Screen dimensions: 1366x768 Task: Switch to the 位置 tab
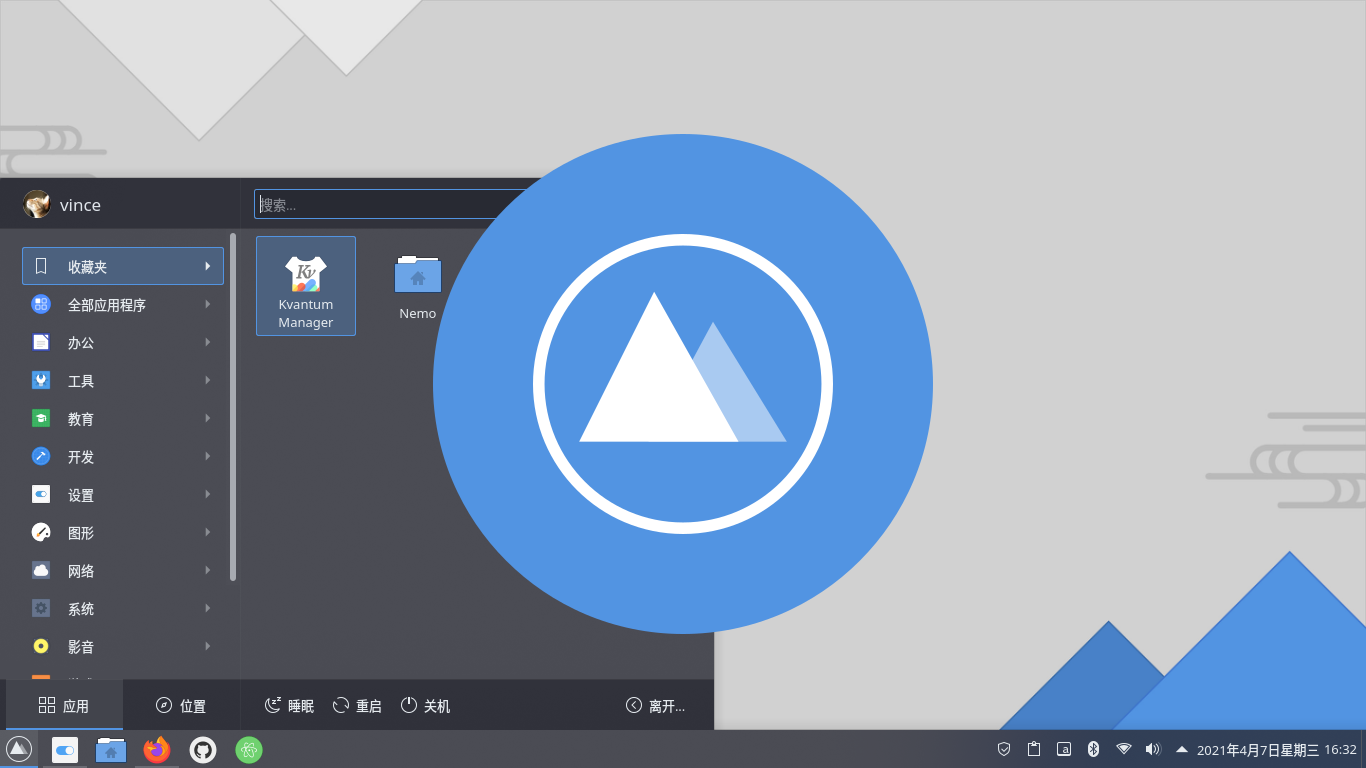click(182, 705)
